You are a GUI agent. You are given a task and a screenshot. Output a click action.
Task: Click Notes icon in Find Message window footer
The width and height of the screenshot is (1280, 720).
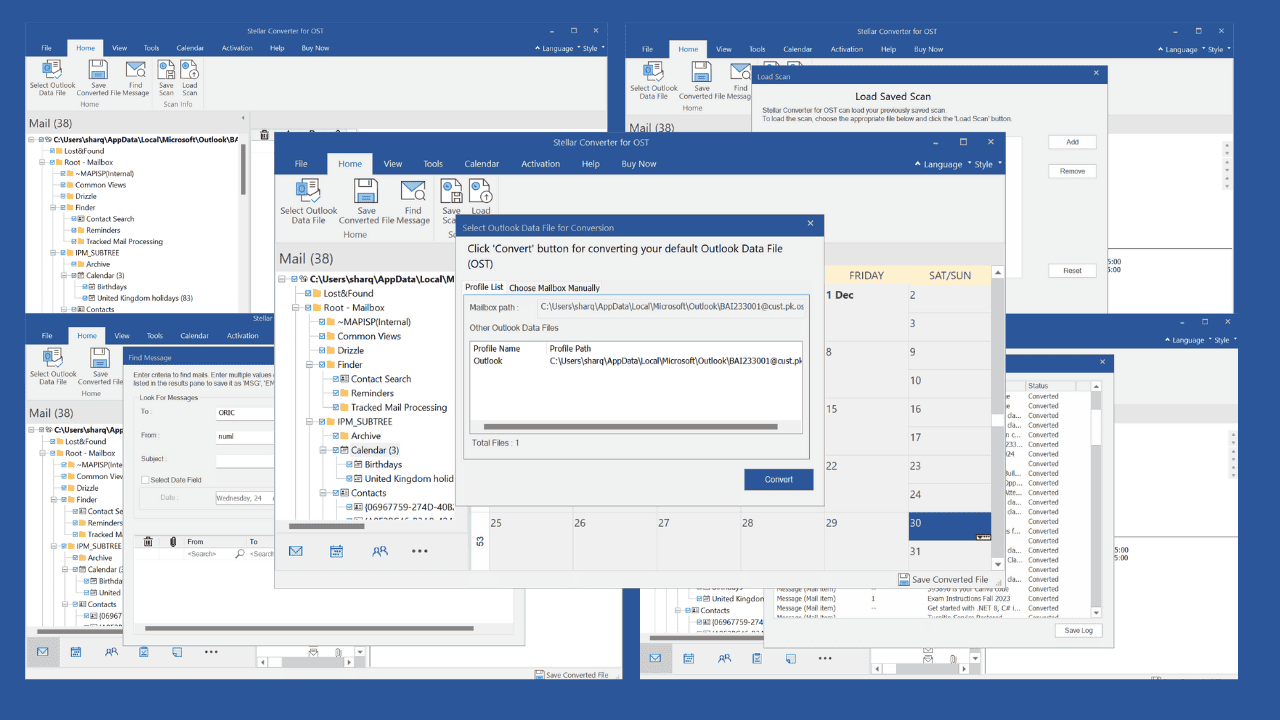(177, 652)
